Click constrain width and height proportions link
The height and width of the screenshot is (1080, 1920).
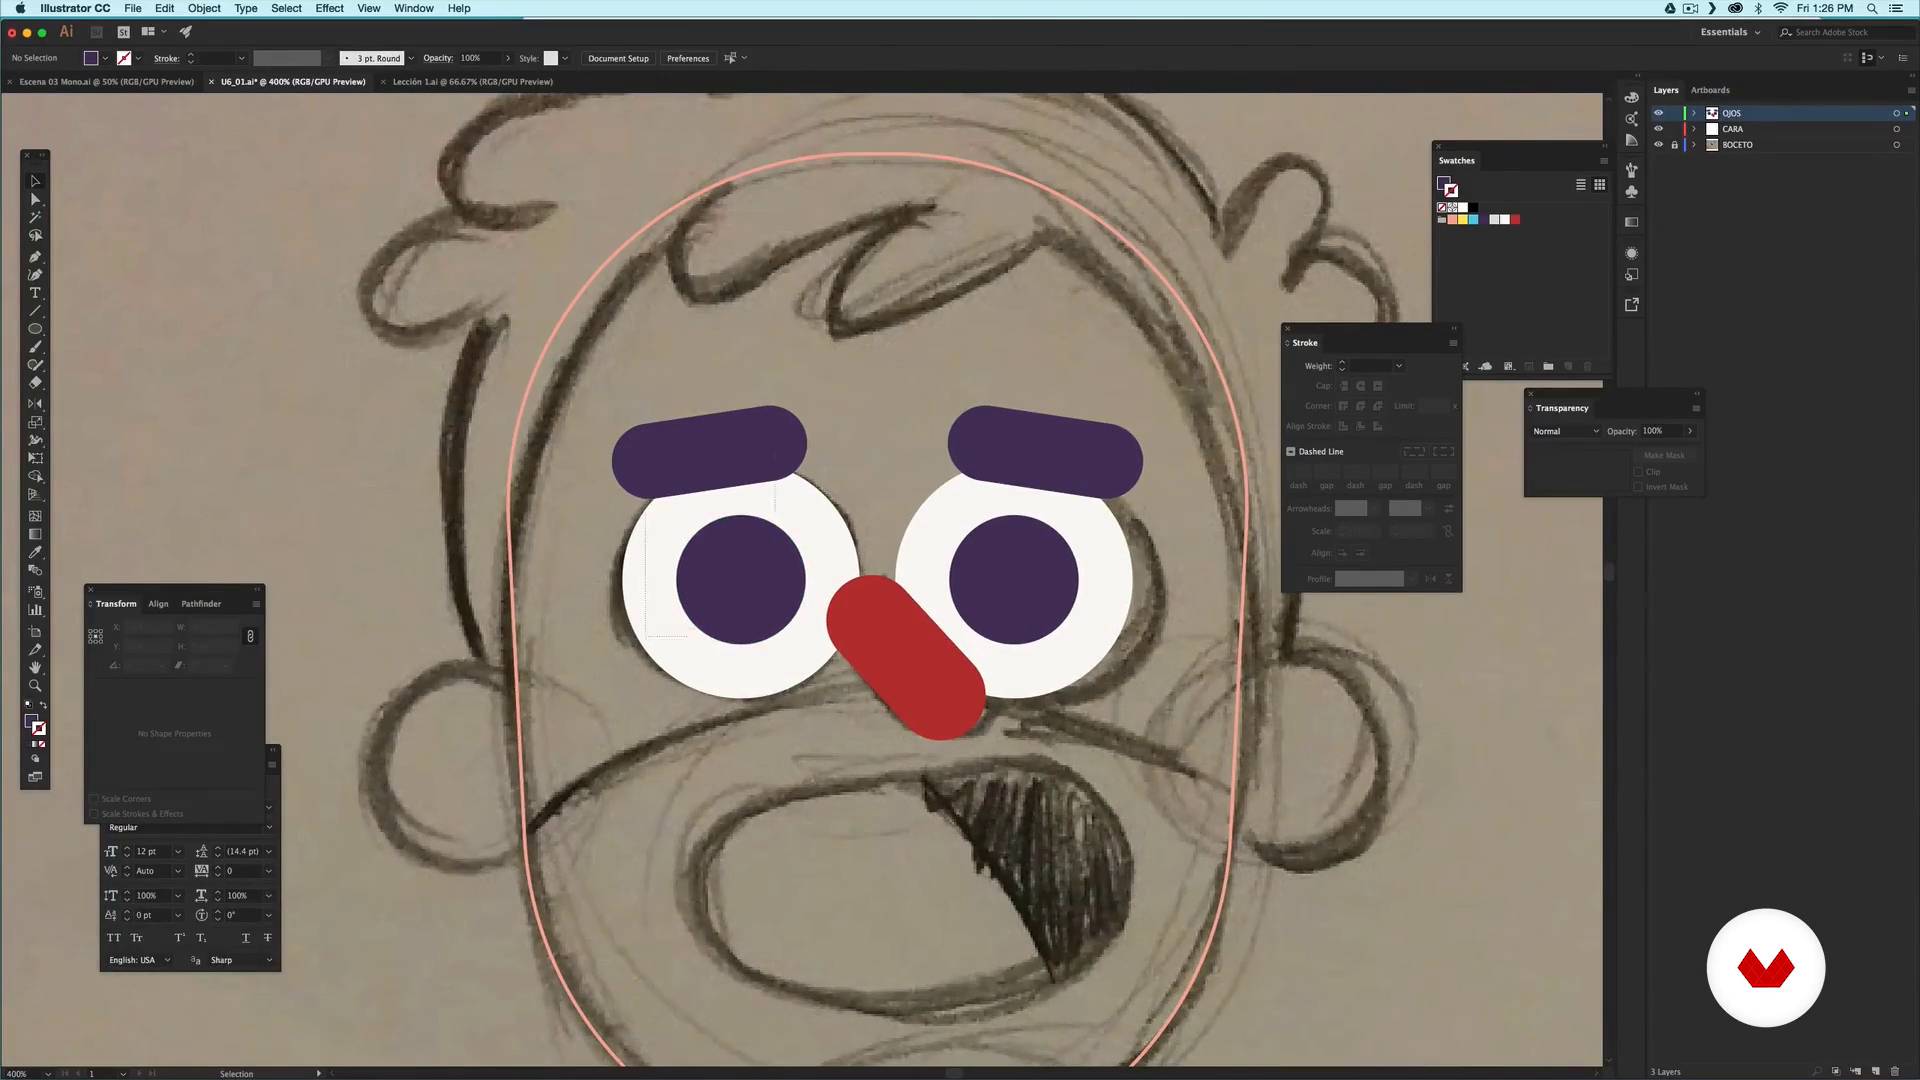[x=250, y=636]
